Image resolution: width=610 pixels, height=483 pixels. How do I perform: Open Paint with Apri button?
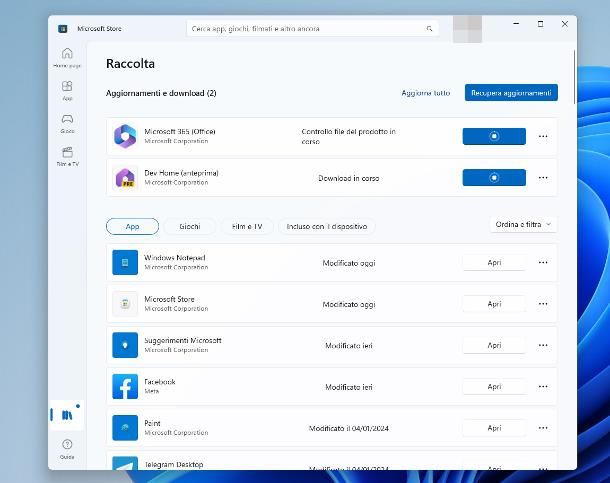[494, 428]
